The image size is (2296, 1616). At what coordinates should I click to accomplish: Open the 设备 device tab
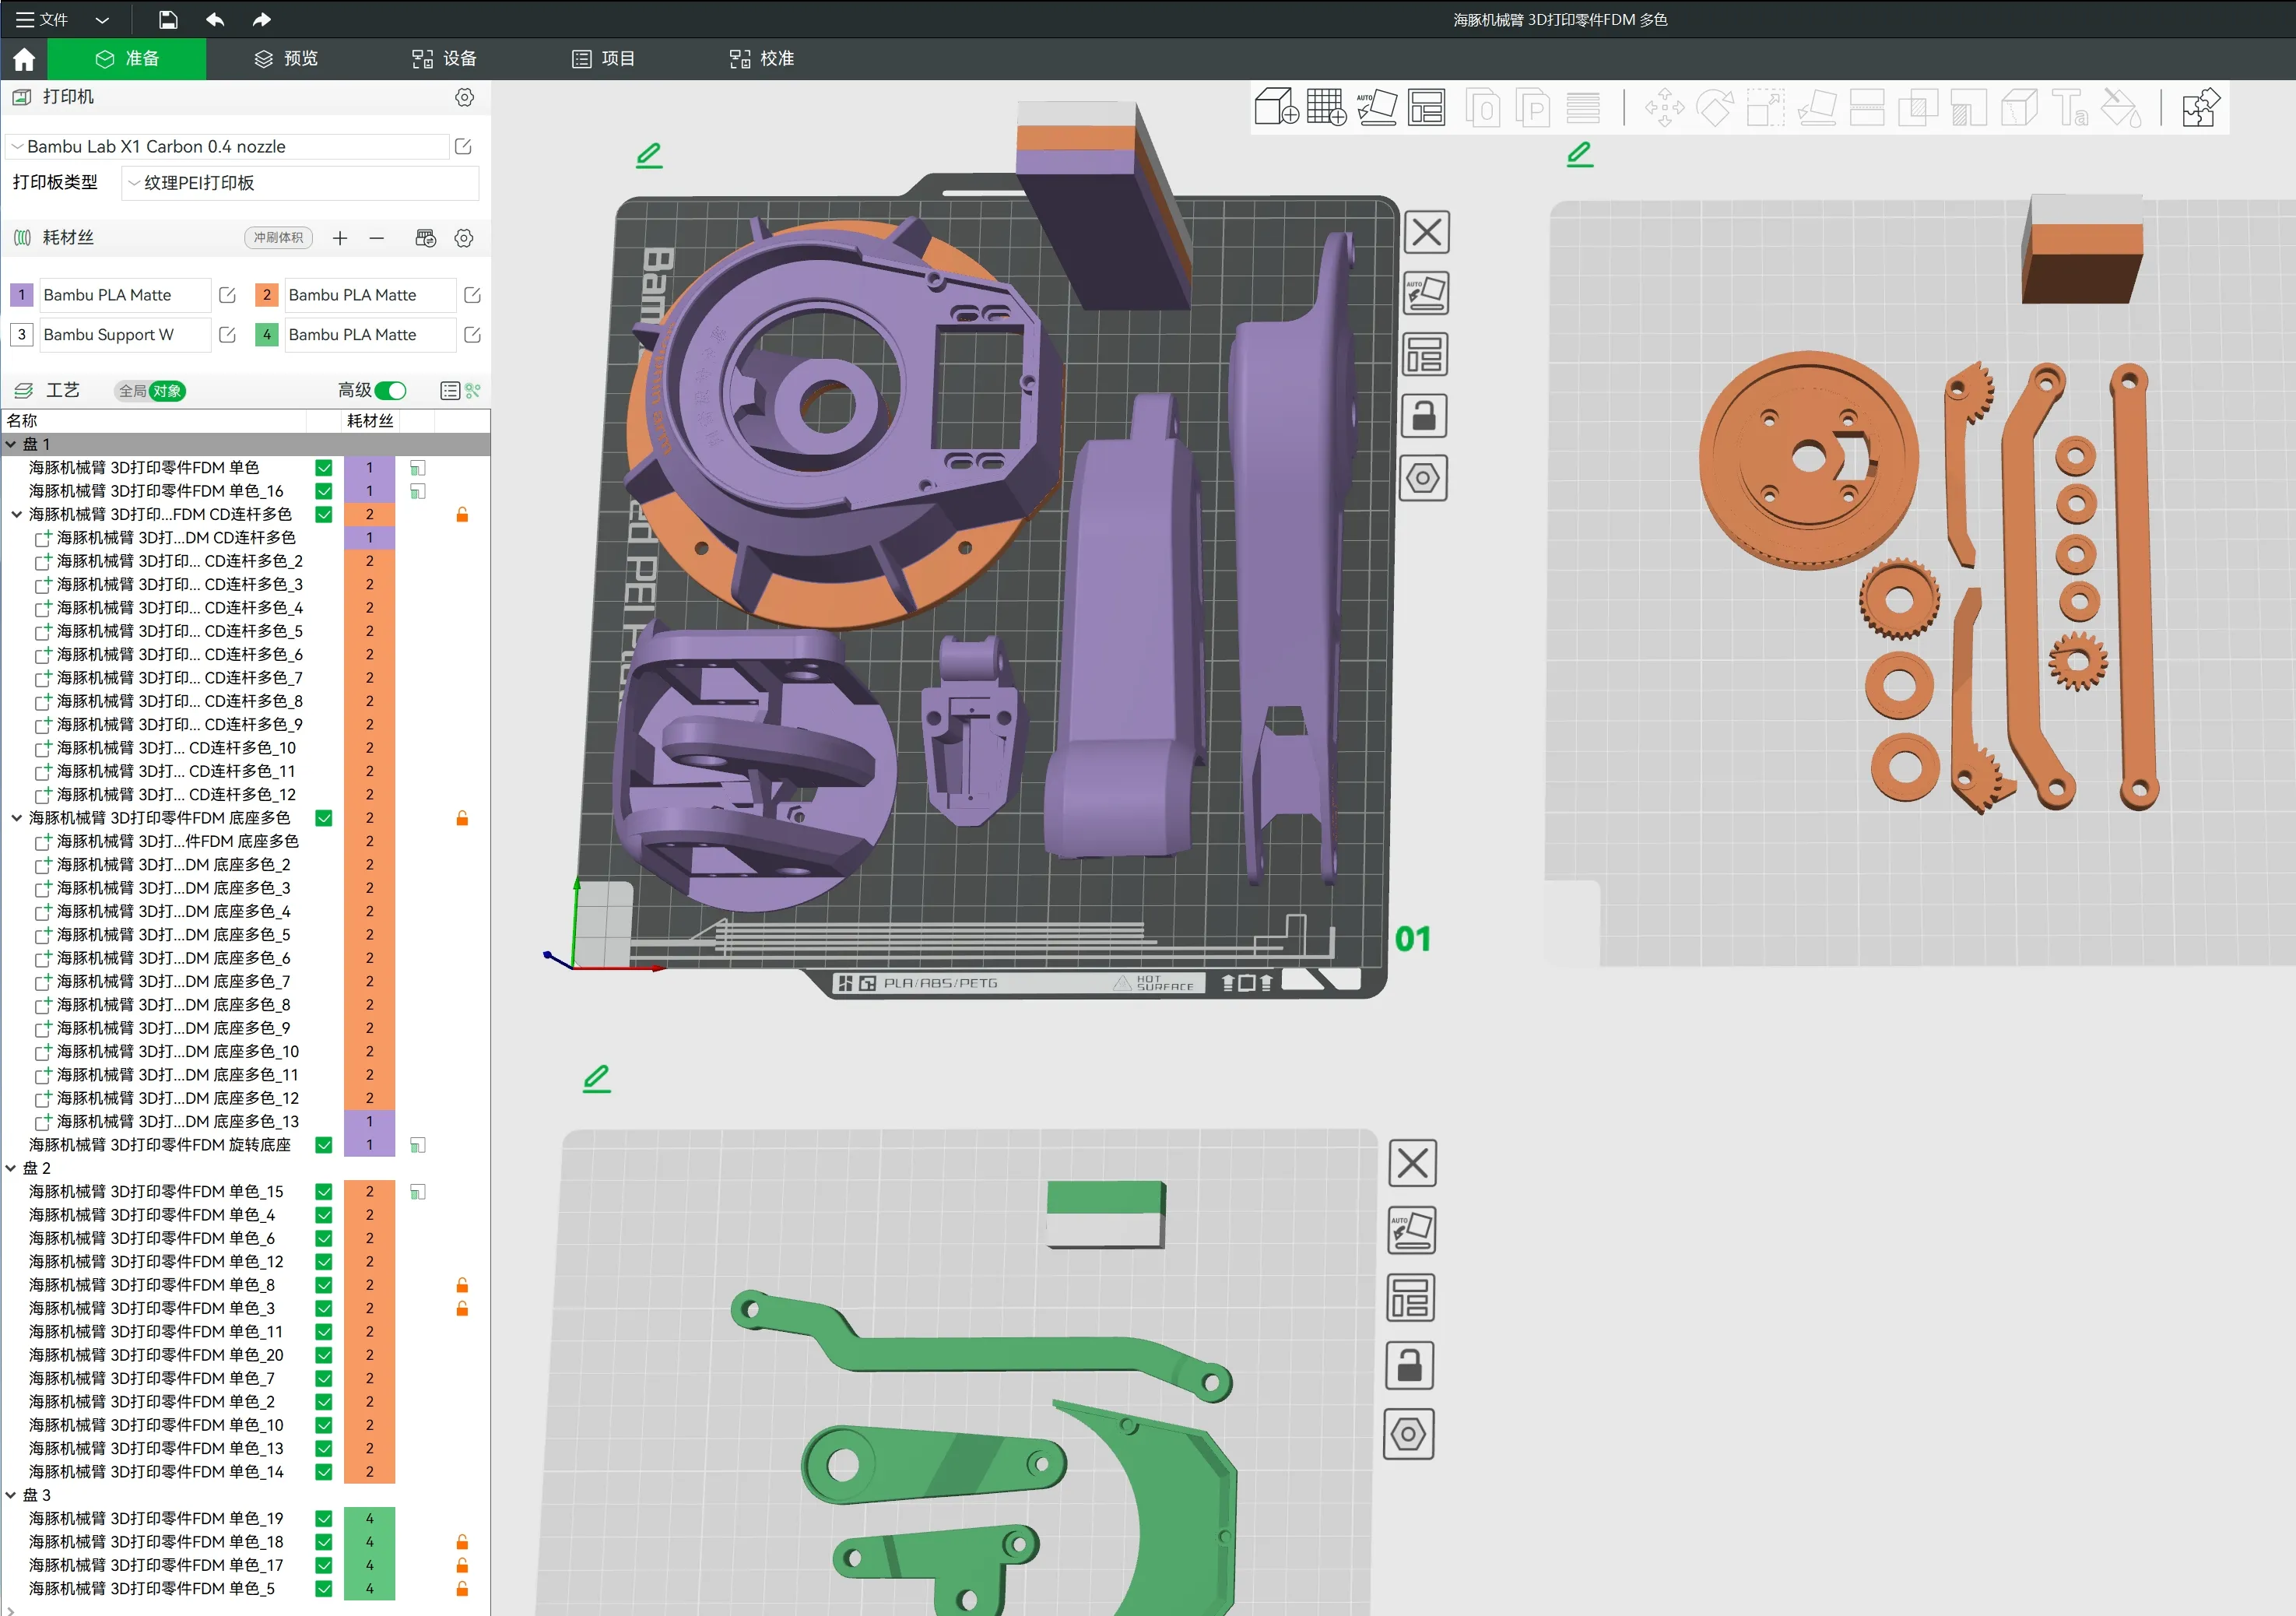click(445, 58)
